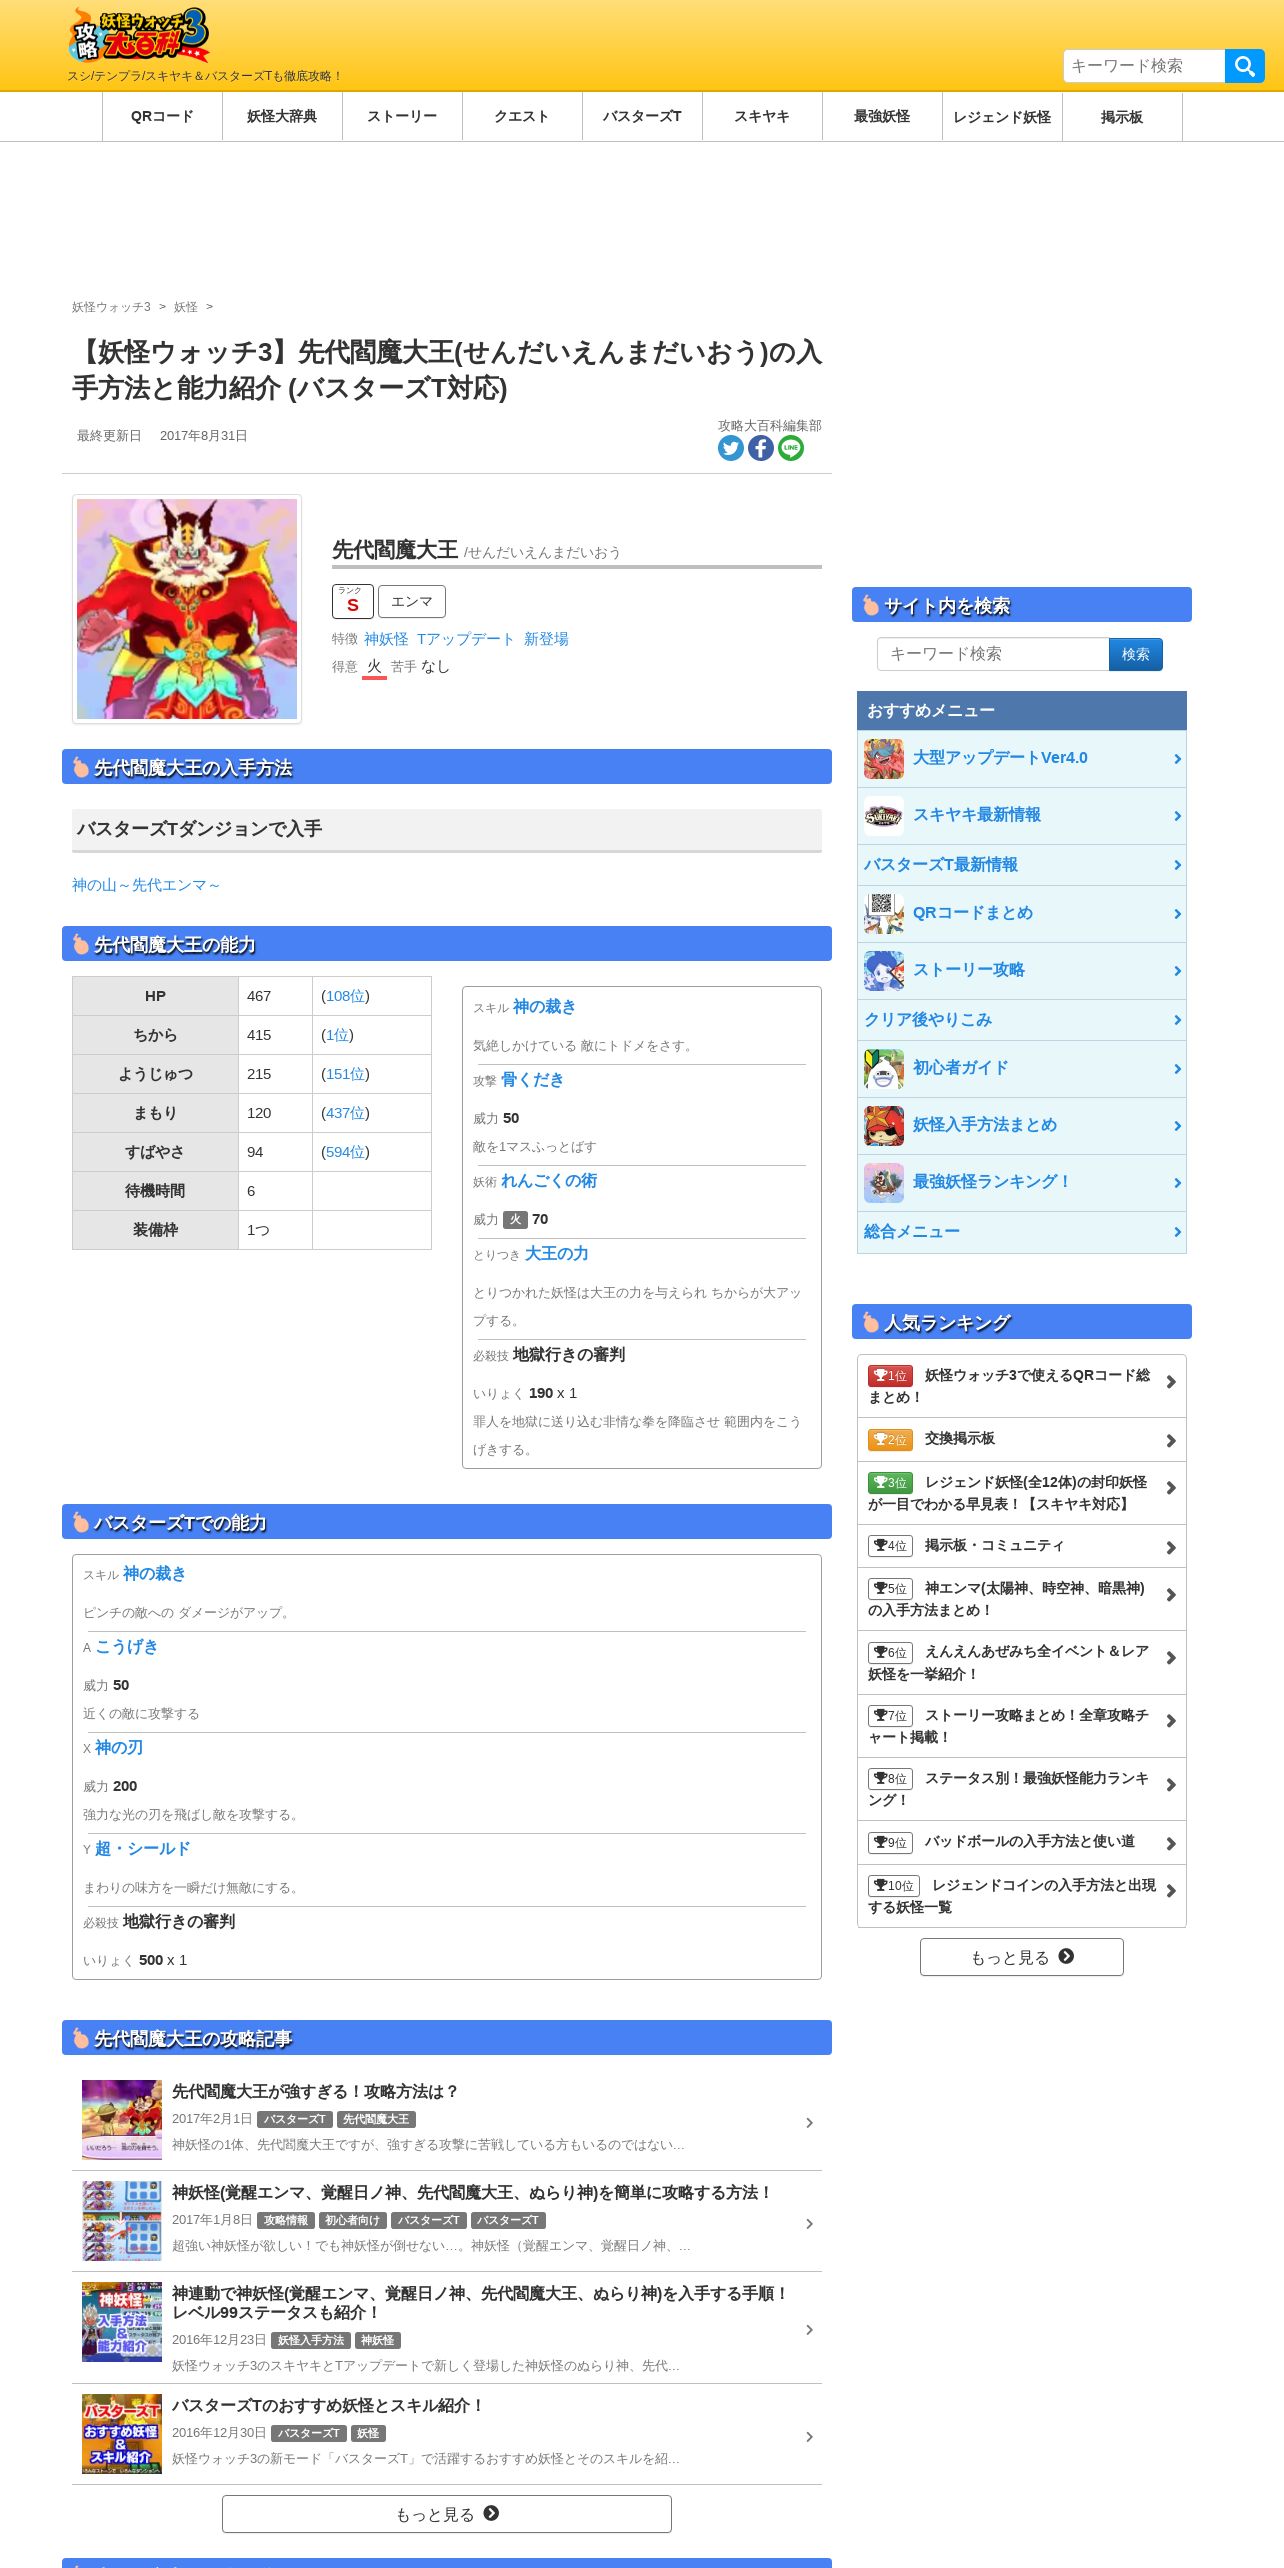Open thumbnail of 神妖怪を簡単に攻略する方法 article
This screenshot has height=2568, width=1284.
(122, 2221)
